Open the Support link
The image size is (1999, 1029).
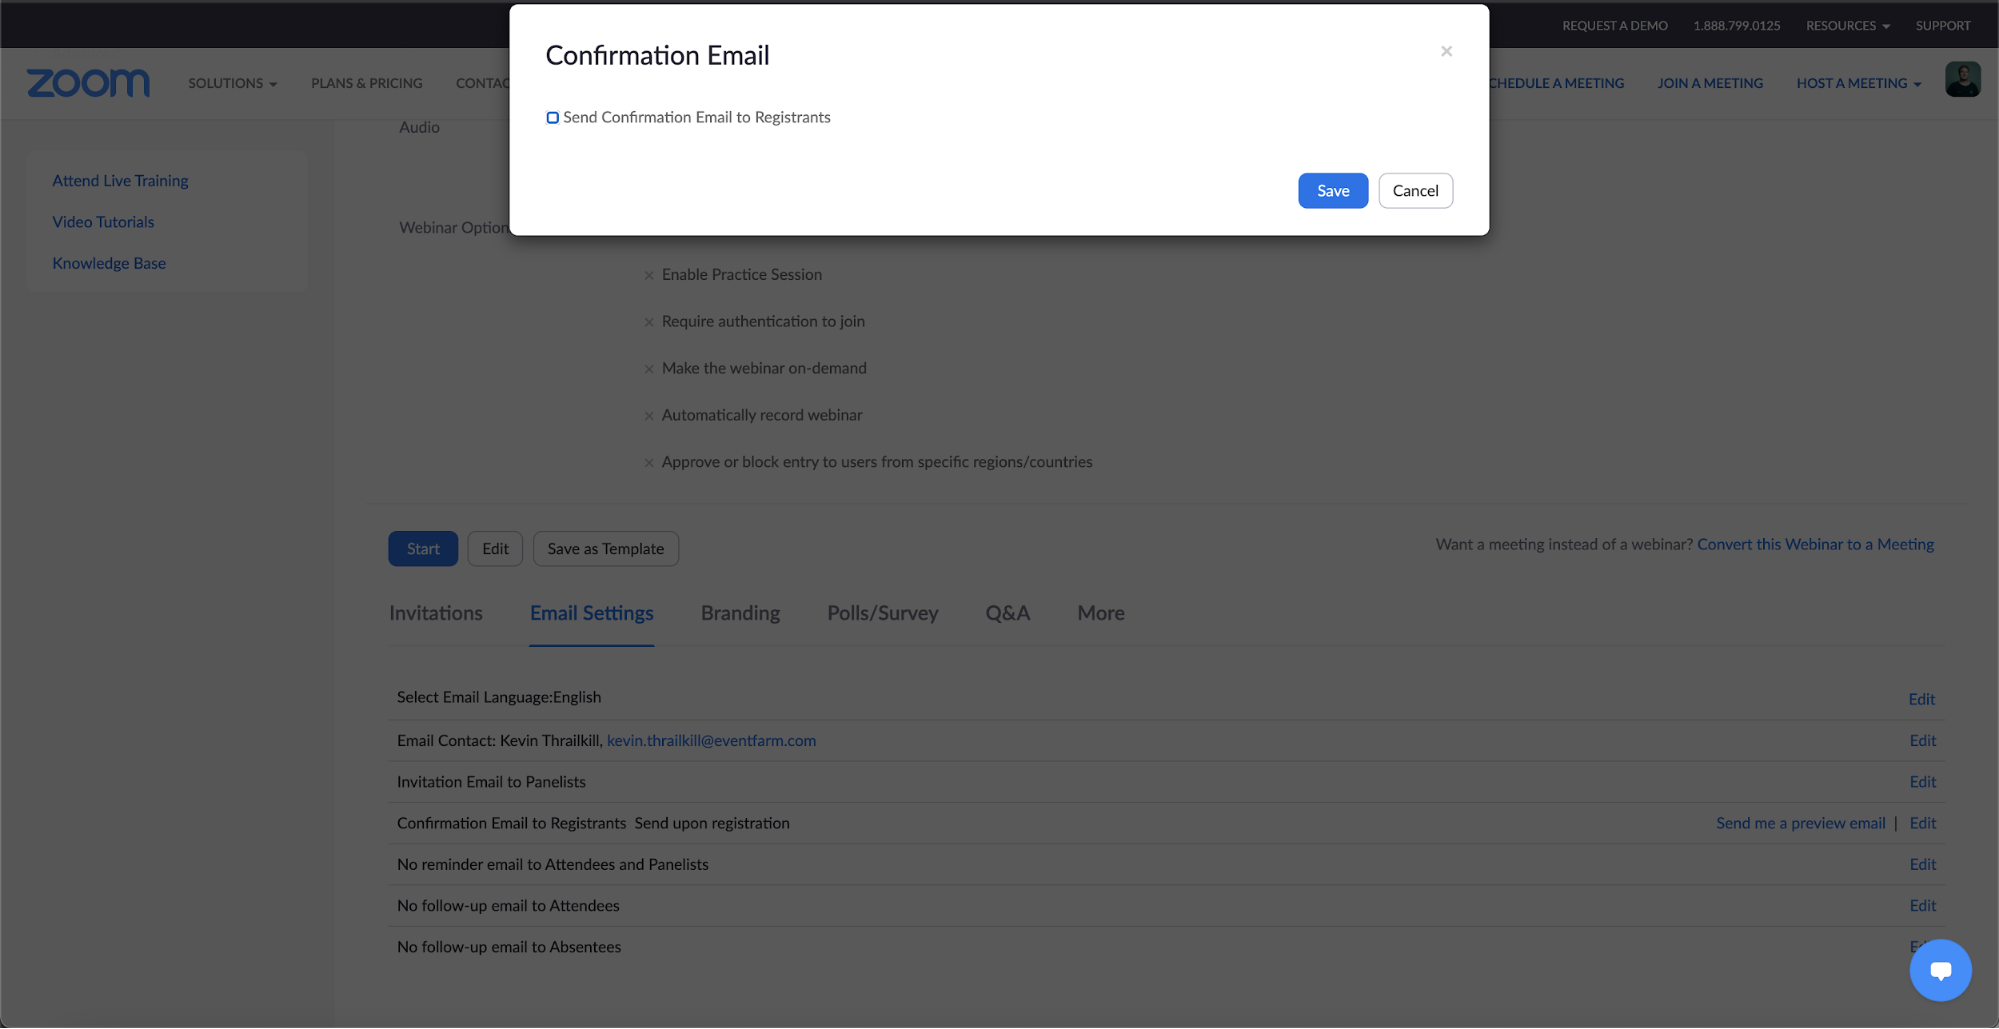[1942, 26]
